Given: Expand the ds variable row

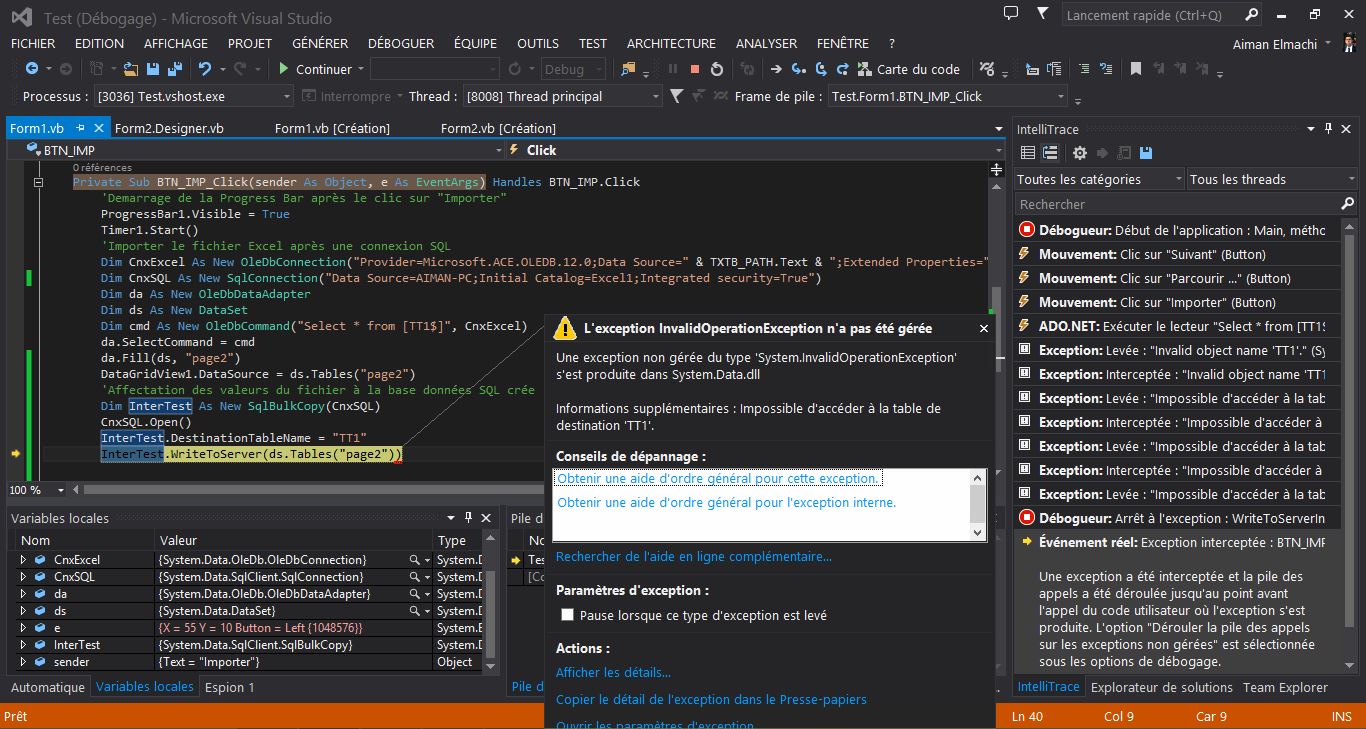Looking at the screenshot, I should pos(24,611).
